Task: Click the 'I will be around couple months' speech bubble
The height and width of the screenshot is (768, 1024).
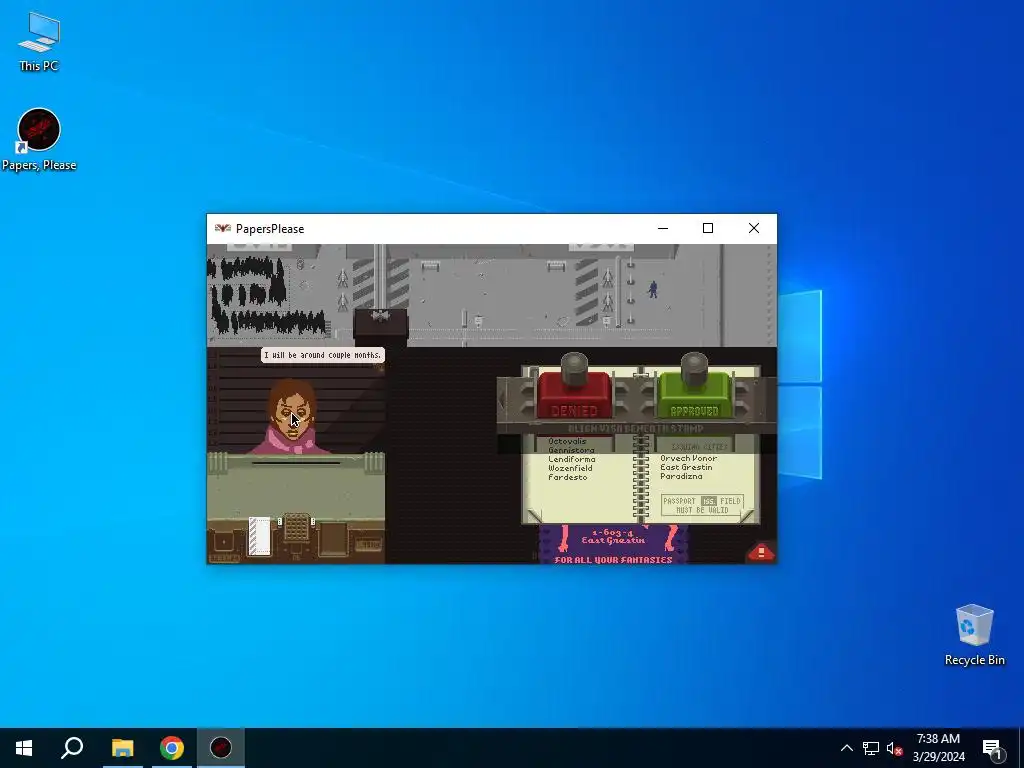Action: 323,355
